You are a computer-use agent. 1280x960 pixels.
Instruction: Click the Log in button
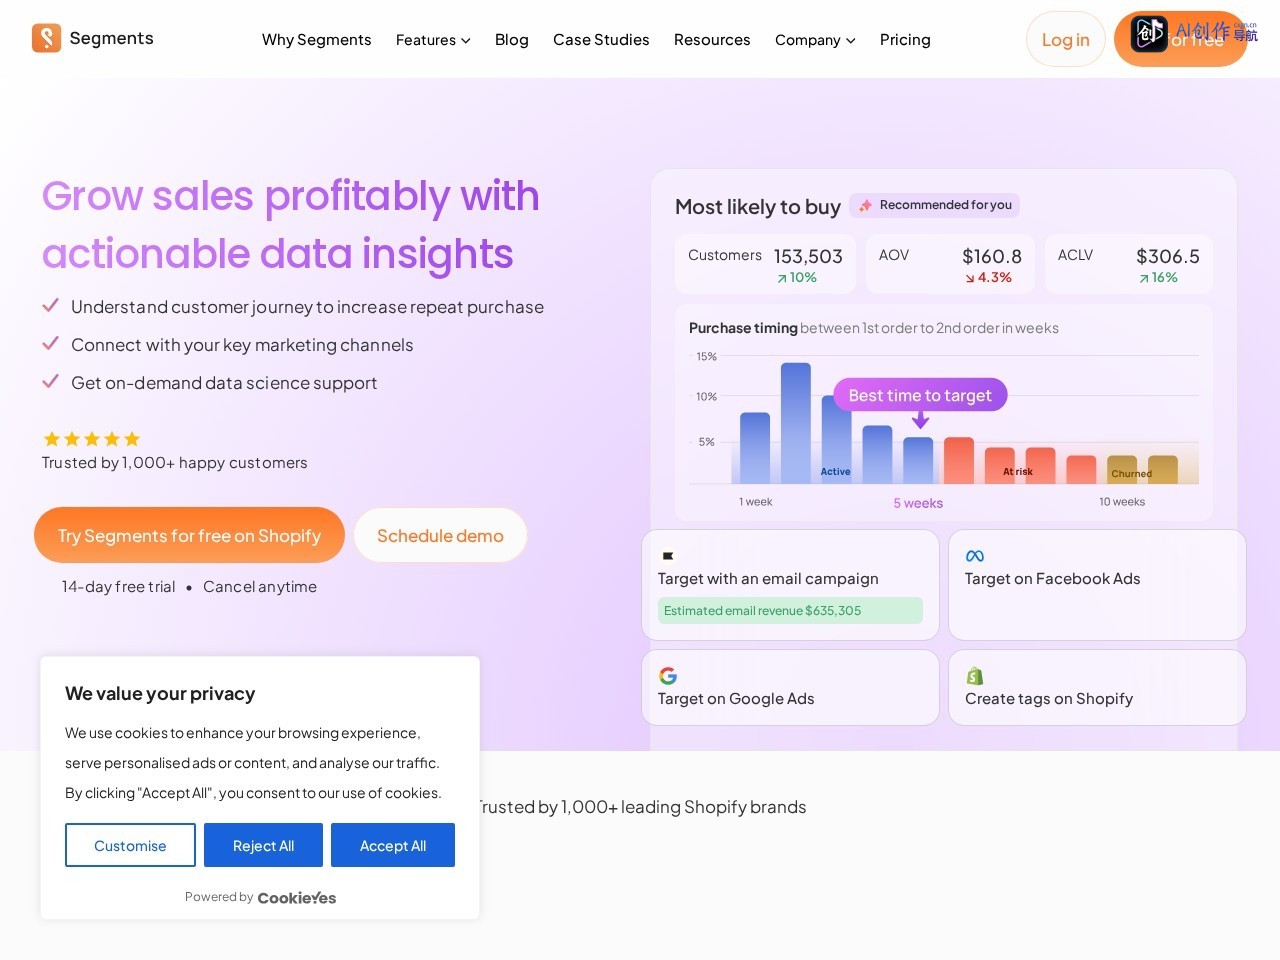(1065, 39)
